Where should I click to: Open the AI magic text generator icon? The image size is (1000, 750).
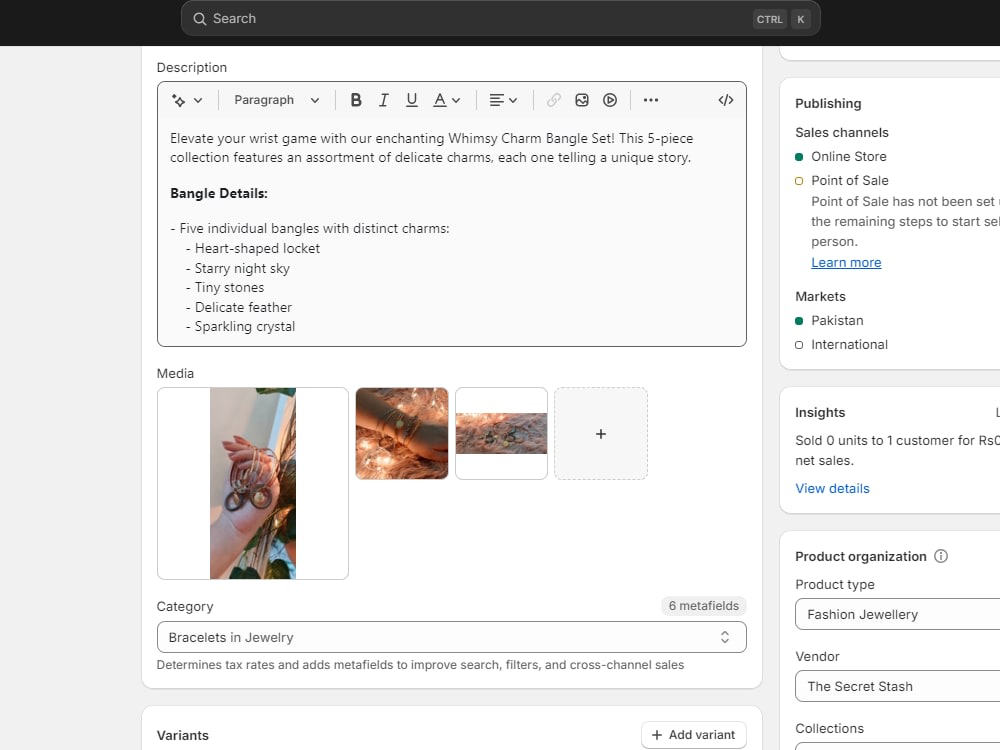[x=179, y=100]
